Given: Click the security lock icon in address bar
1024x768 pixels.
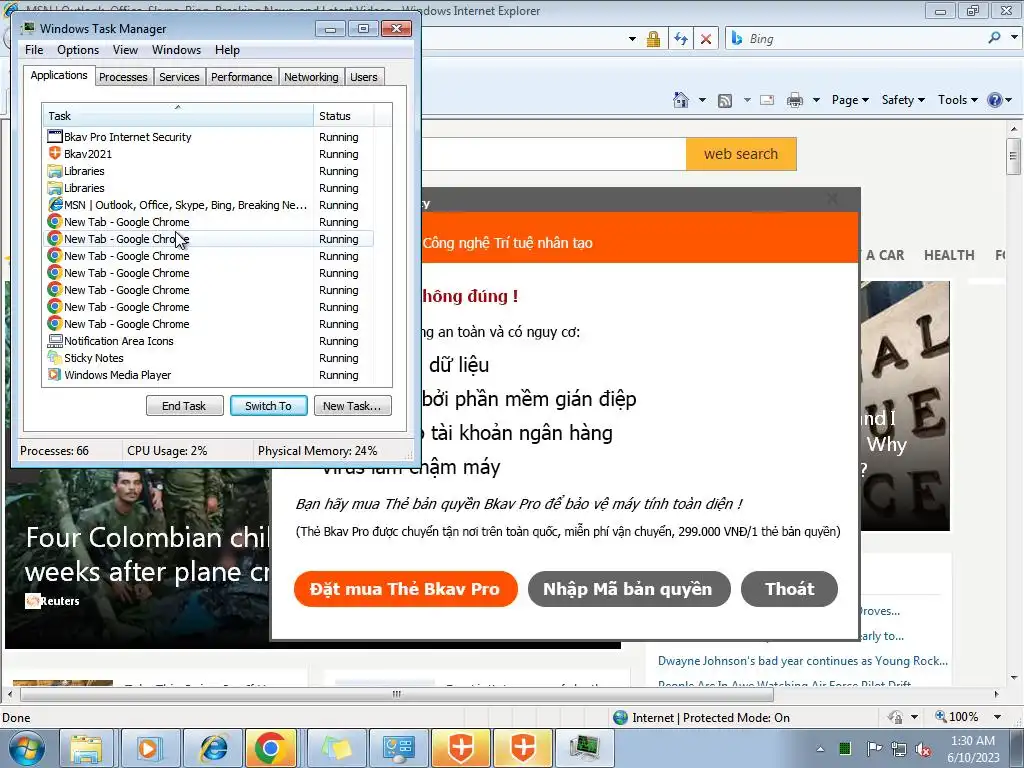Looking at the screenshot, I should click(x=653, y=39).
